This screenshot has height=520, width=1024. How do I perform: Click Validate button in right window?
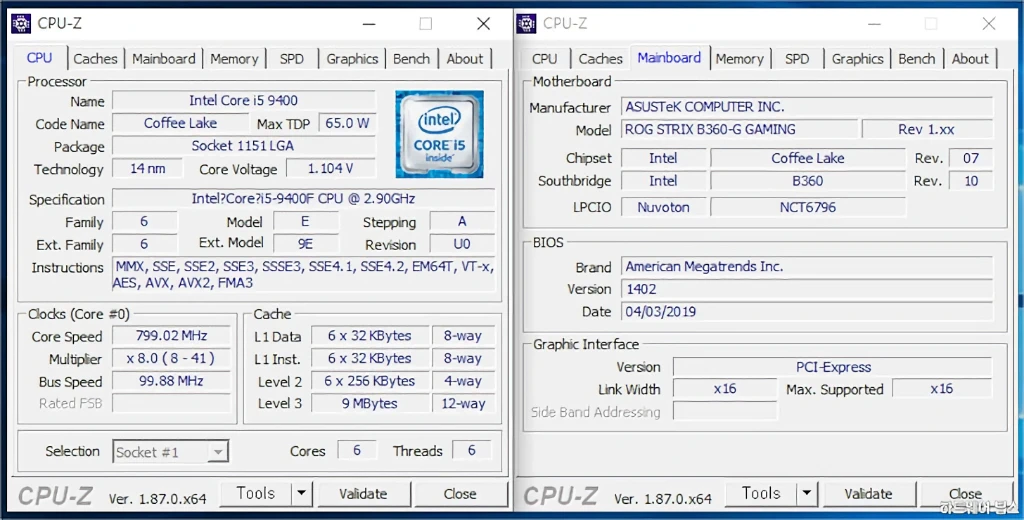pyautogui.click(x=869, y=494)
